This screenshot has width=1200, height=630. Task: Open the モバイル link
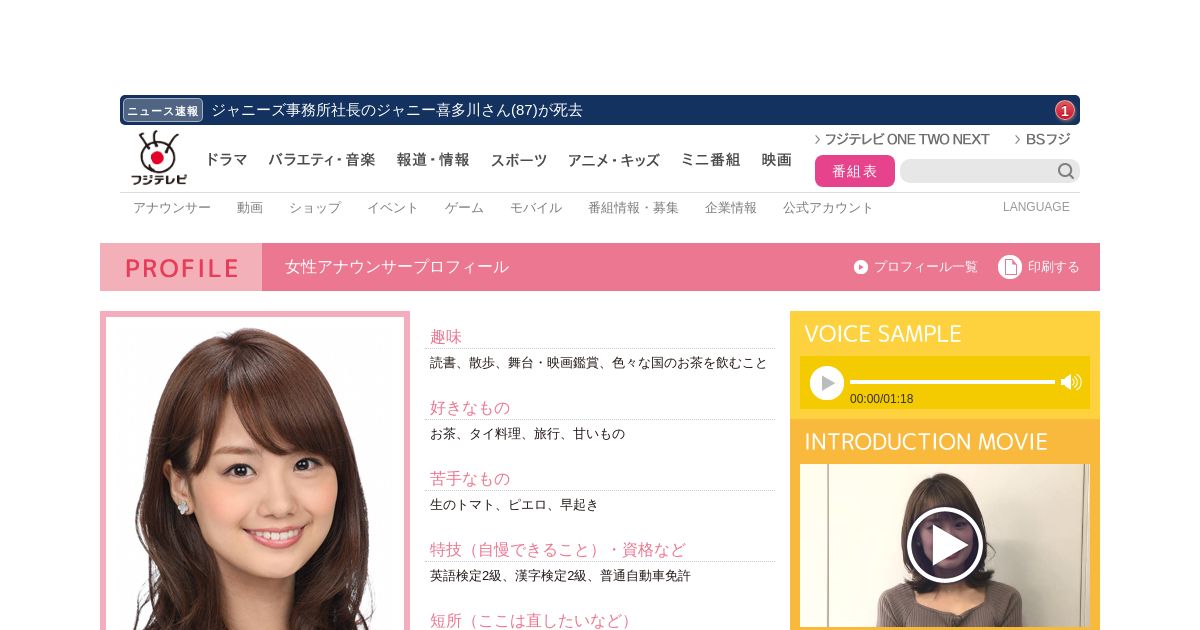536,208
